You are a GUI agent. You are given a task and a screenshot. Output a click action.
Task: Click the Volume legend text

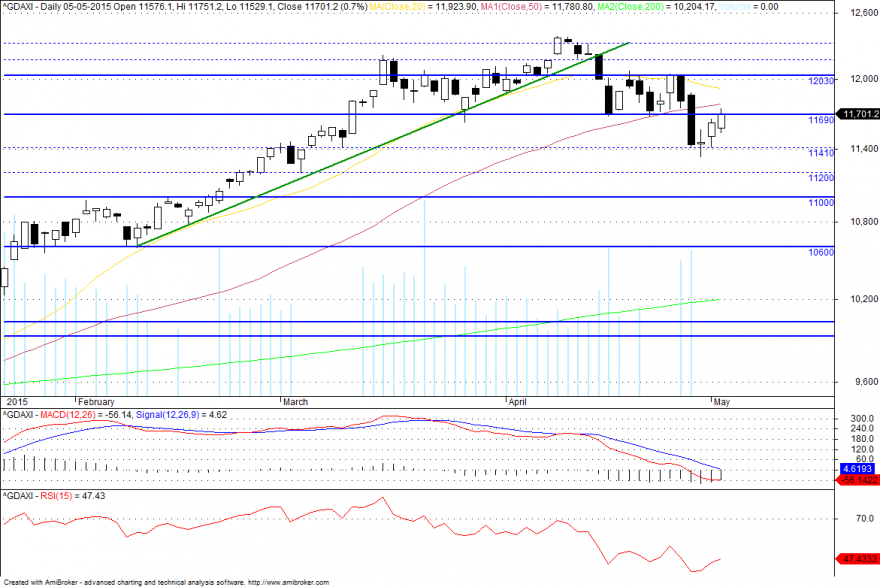pyautogui.click(x=735, y=7)
